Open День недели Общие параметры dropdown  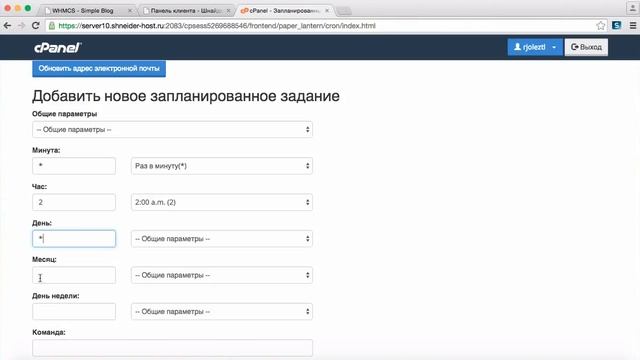point(222,311)
